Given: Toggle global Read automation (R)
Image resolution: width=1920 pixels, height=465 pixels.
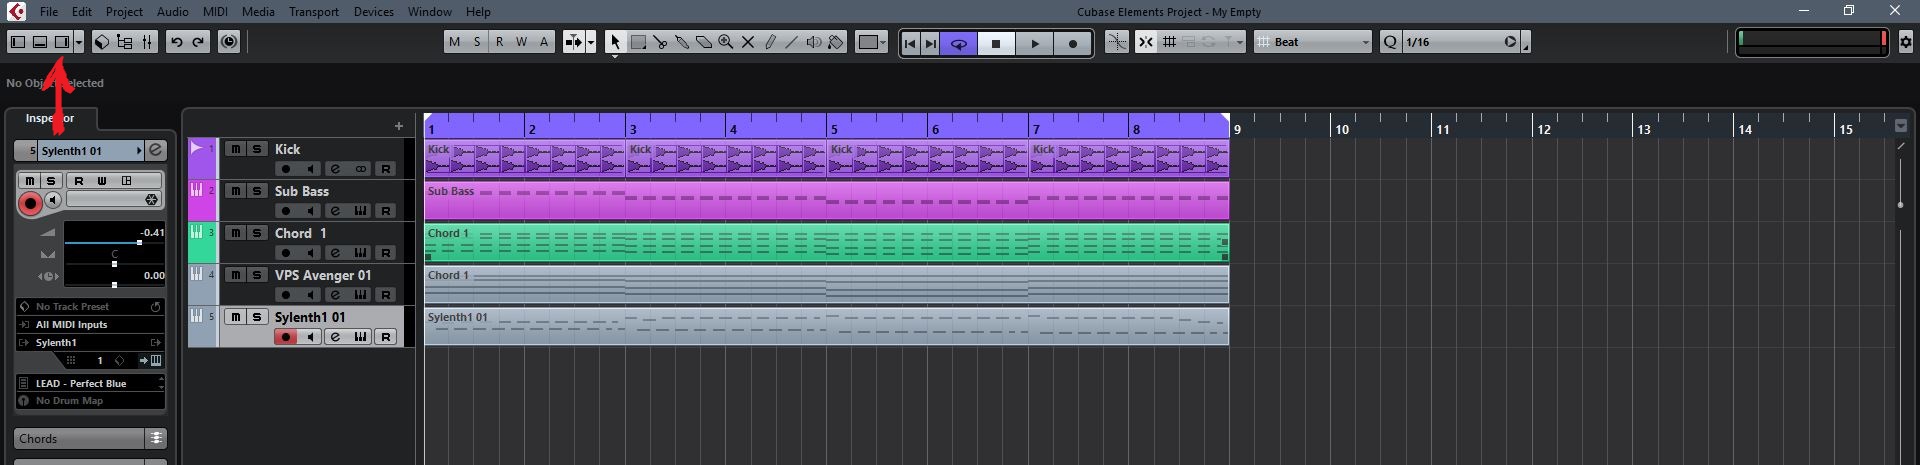Looking at the screenshot, I should pos(499,42).
